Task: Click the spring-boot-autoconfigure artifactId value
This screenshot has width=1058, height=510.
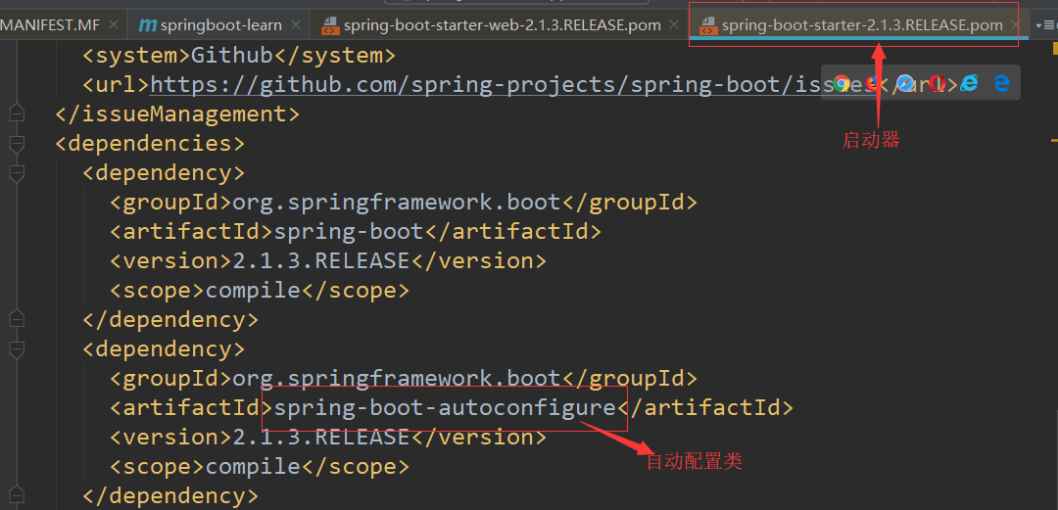Action: [445, 407]
